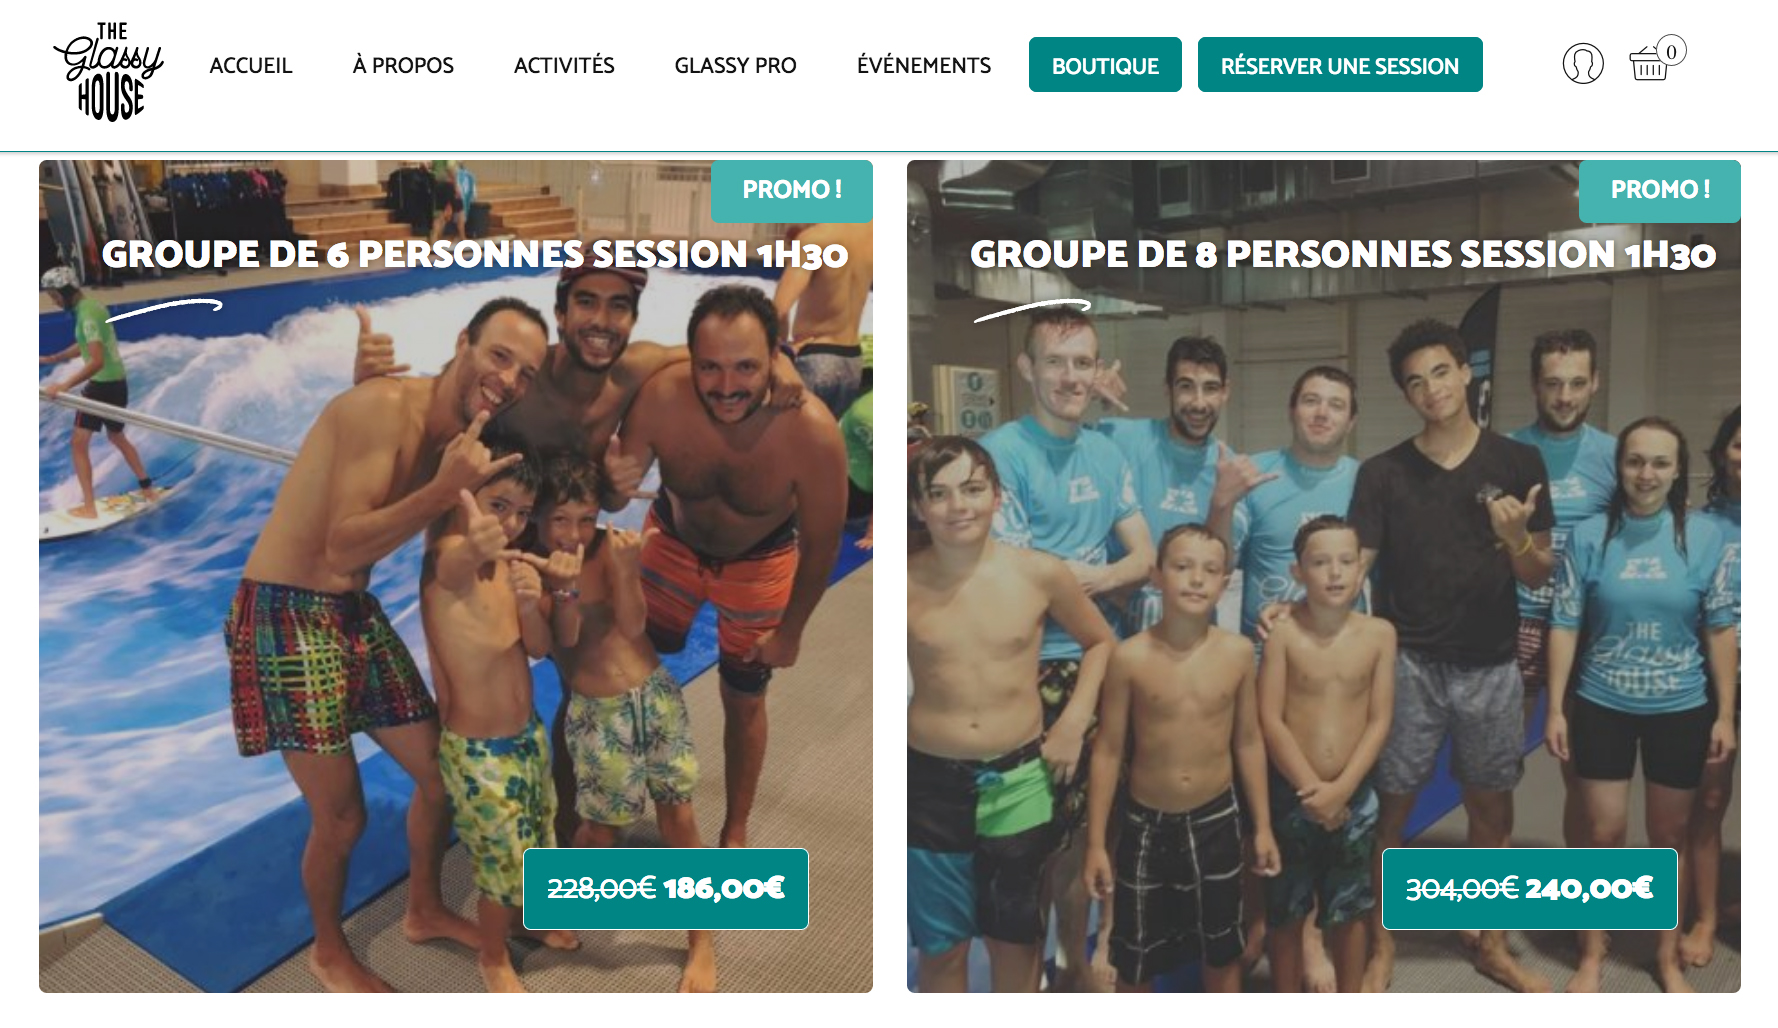The width and height of the screenshot is (1778, 1028).
Task: Navigate to the Événements page
Action: coord(924,66)
